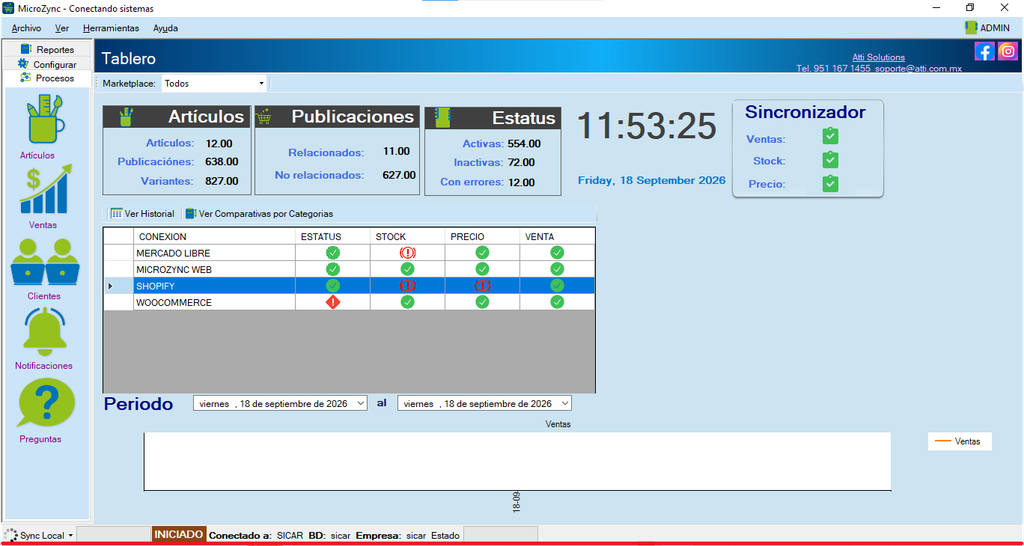Click the VENTA column header
The height and width of the screenshot is (546, 1024).
[557, 236]
